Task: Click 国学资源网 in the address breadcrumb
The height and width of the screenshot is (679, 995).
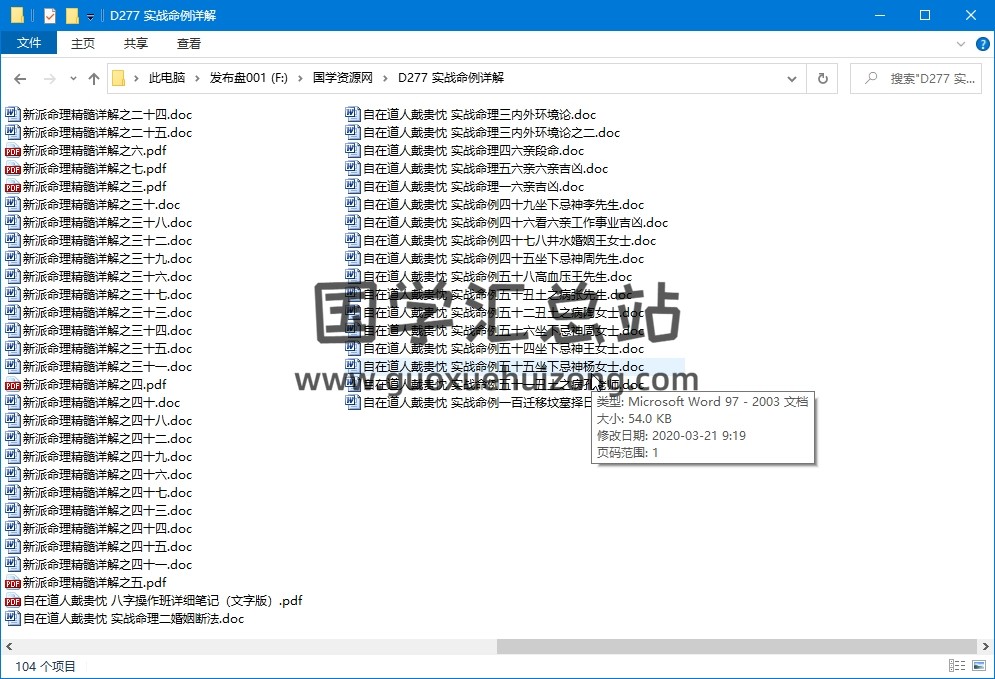Action: pos(342,78)
